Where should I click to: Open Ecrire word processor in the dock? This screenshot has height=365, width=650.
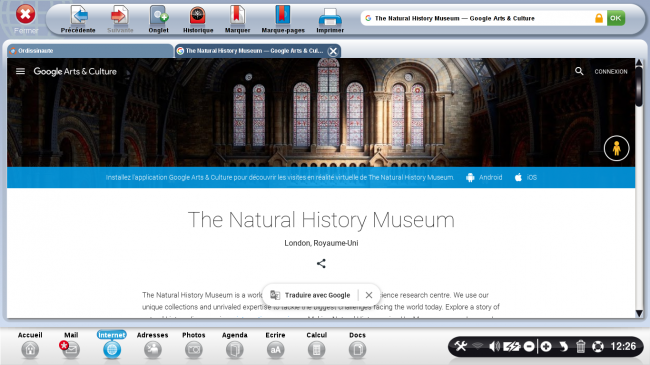275,345
